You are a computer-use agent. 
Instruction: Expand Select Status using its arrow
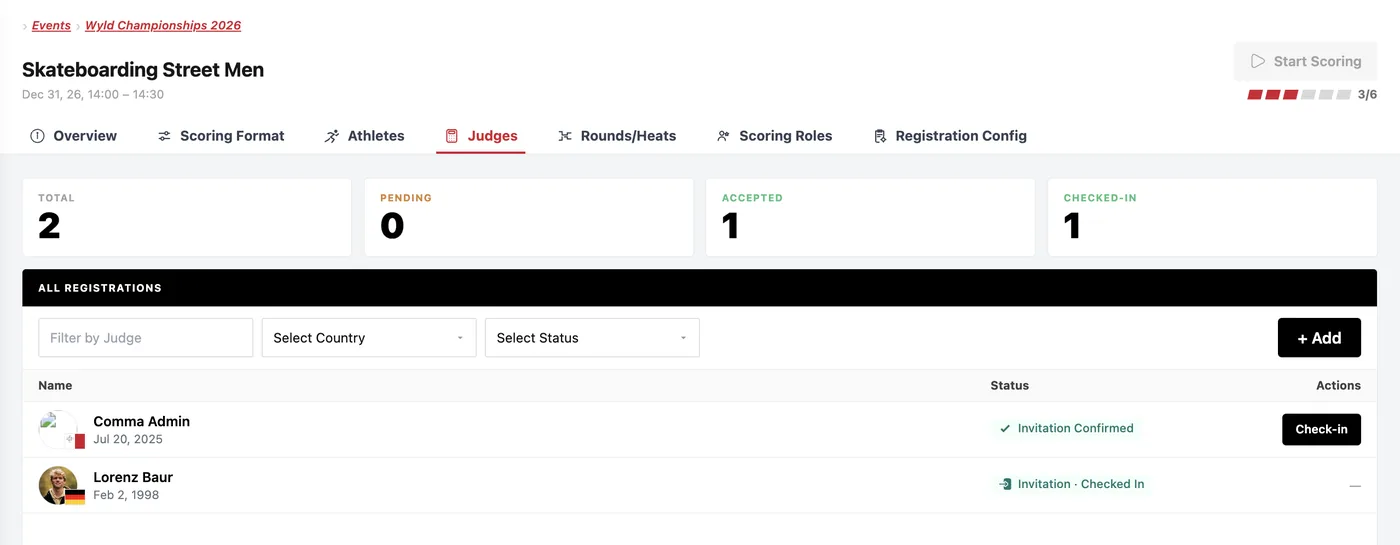coord(683,338)
